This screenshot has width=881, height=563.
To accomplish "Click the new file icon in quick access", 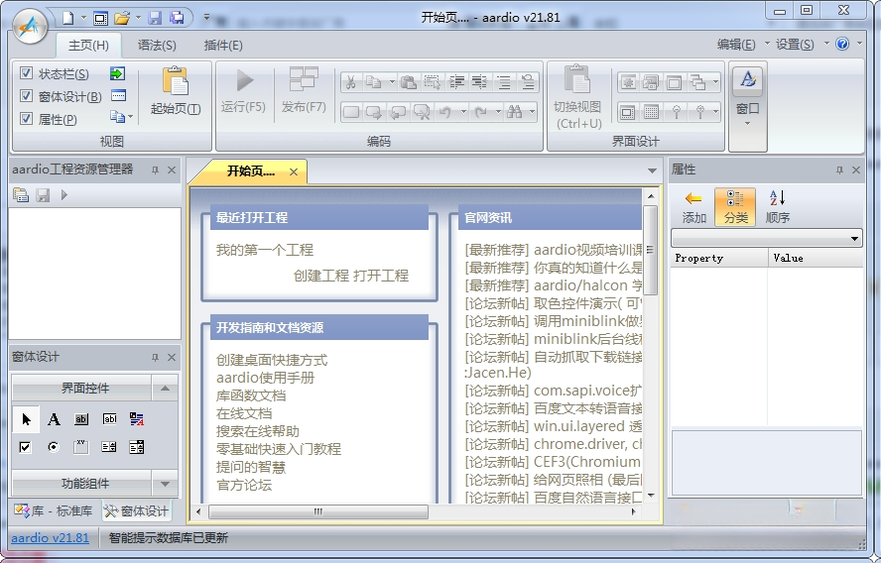I will (x=68, y=18).
